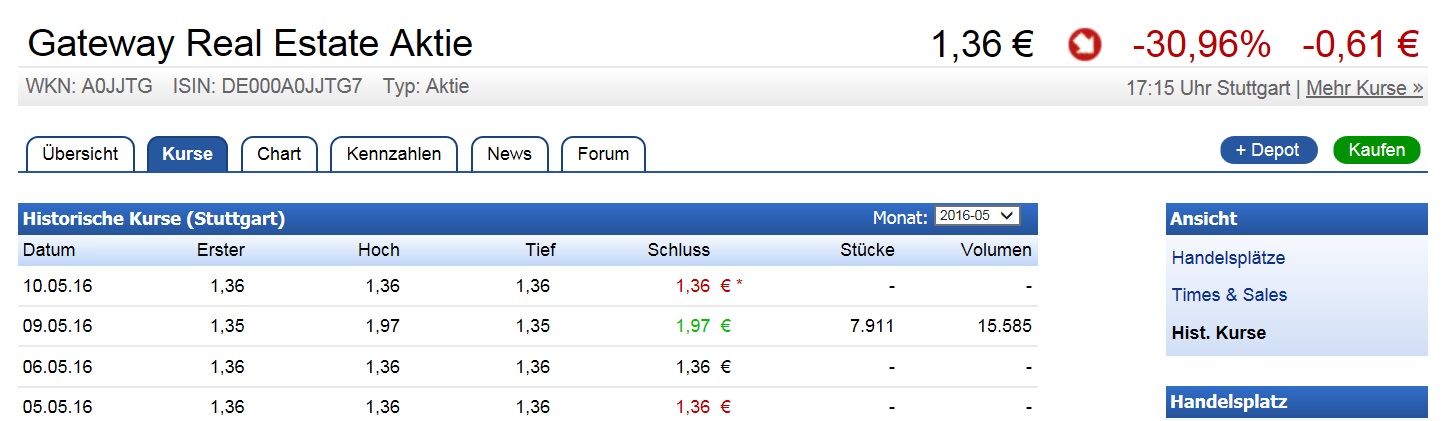Select the Kurse tab
This screenshot has width=1456, height=421.
[x=187, y=154]
